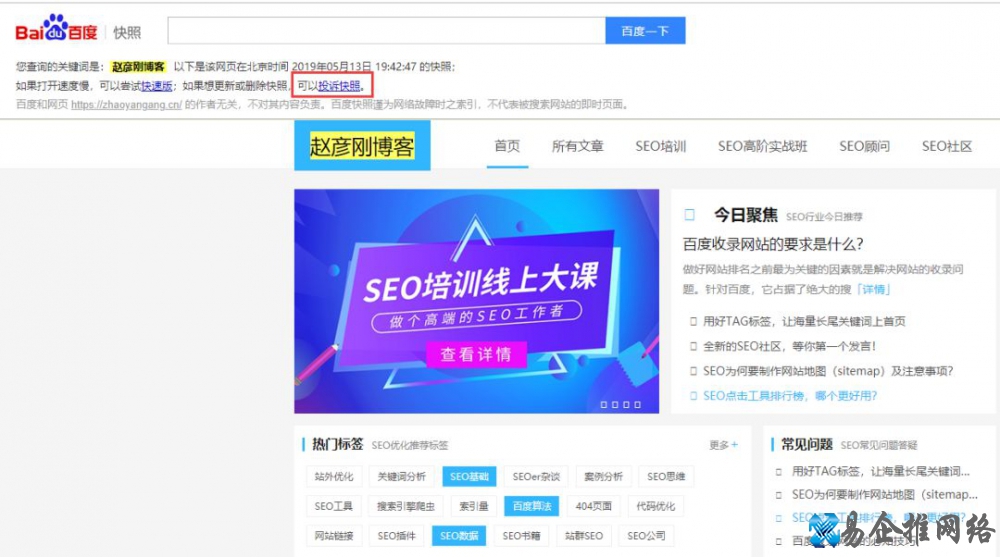1000x557 pixels.
Task: Open the 所有文章 navigation item
Action: [x=577, y=146]
